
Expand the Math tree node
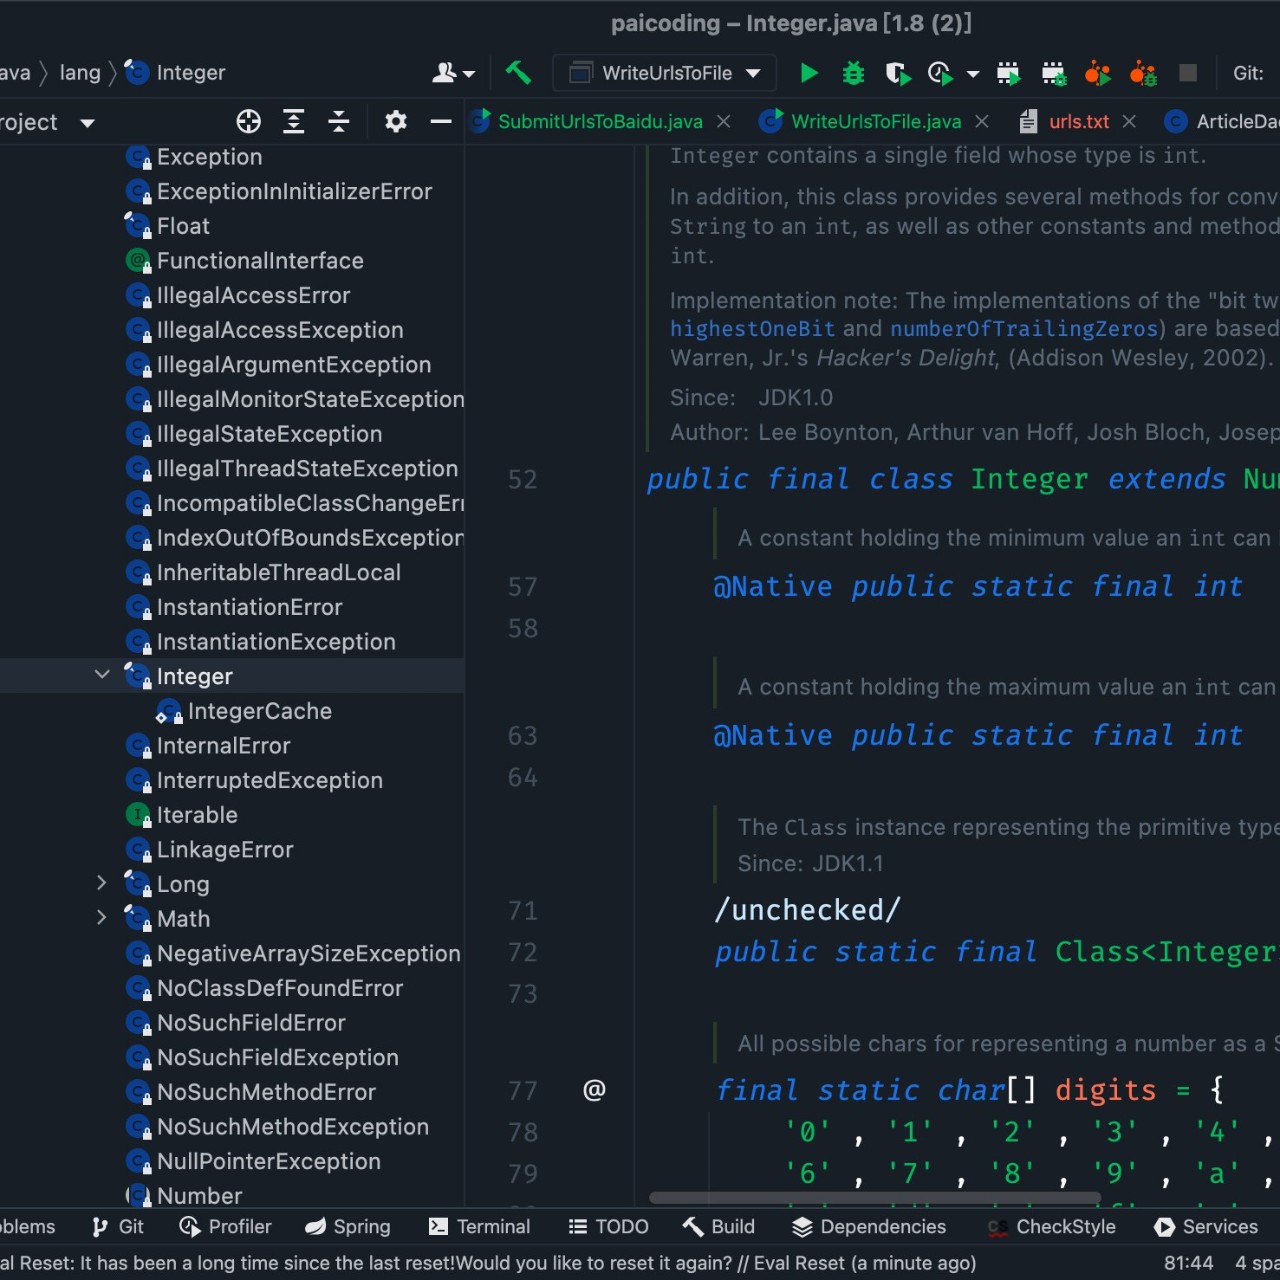(102, 917)
